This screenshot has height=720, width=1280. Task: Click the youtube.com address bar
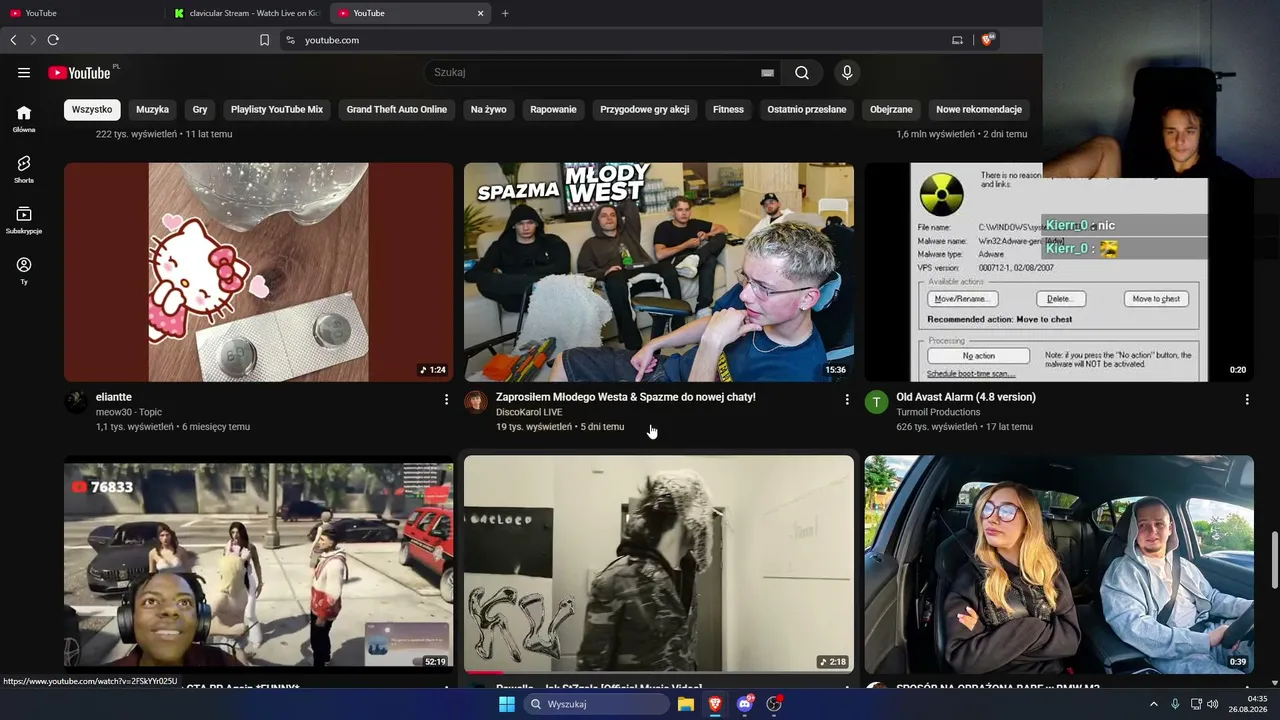click(x=610, y=40)
